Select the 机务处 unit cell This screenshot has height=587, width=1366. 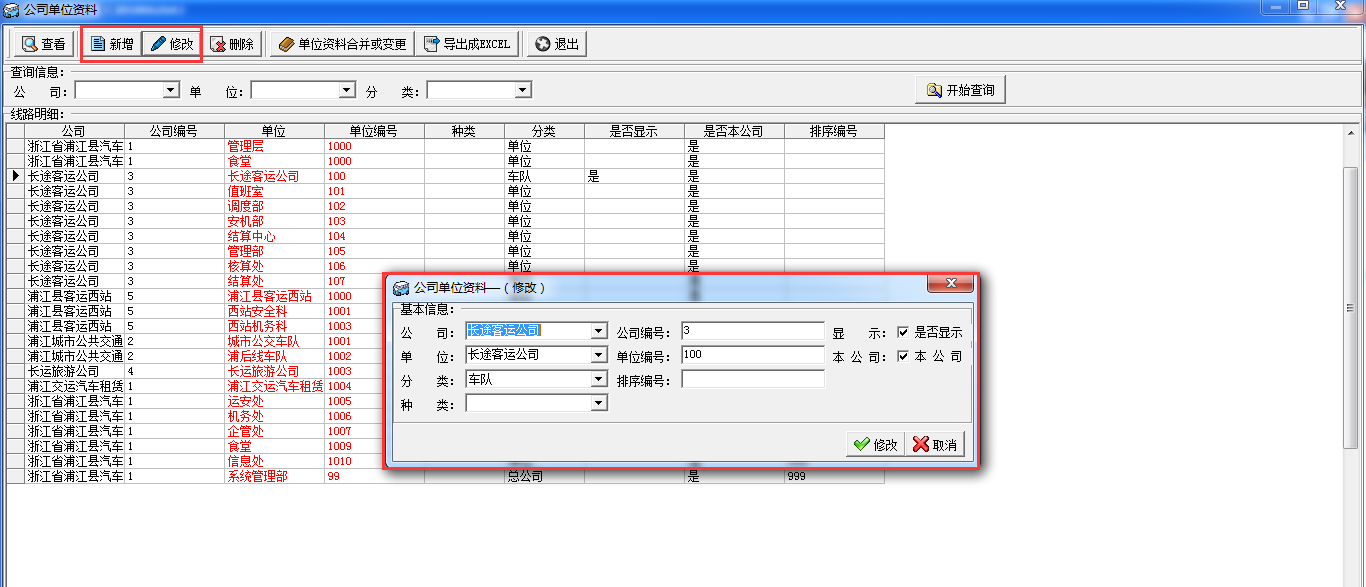coord(274,416)
